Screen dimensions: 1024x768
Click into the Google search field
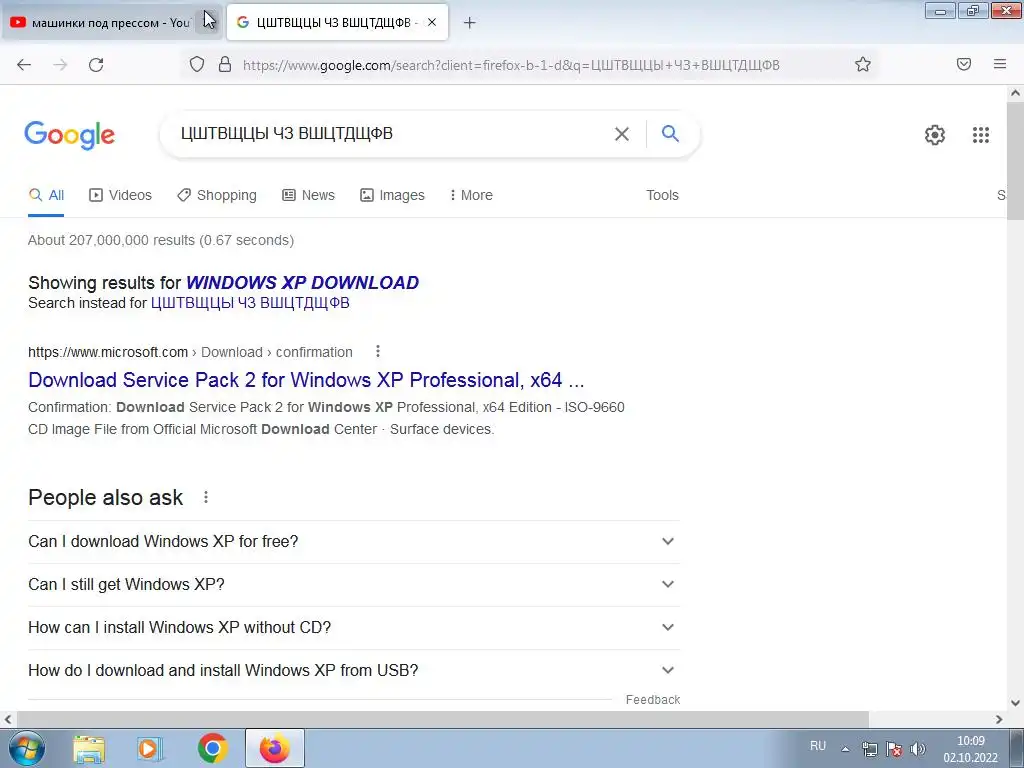392,133
